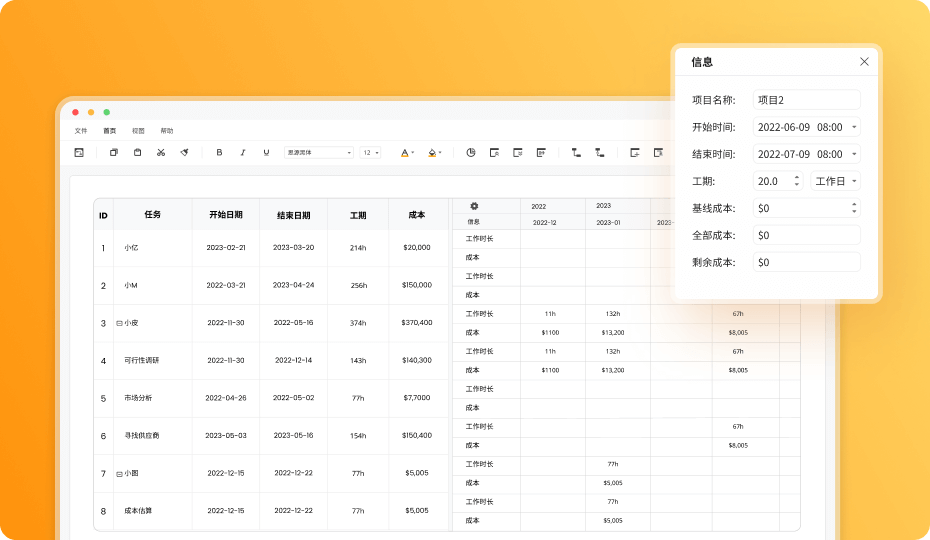Click the third task-settings window icon

tap(518, 153)
